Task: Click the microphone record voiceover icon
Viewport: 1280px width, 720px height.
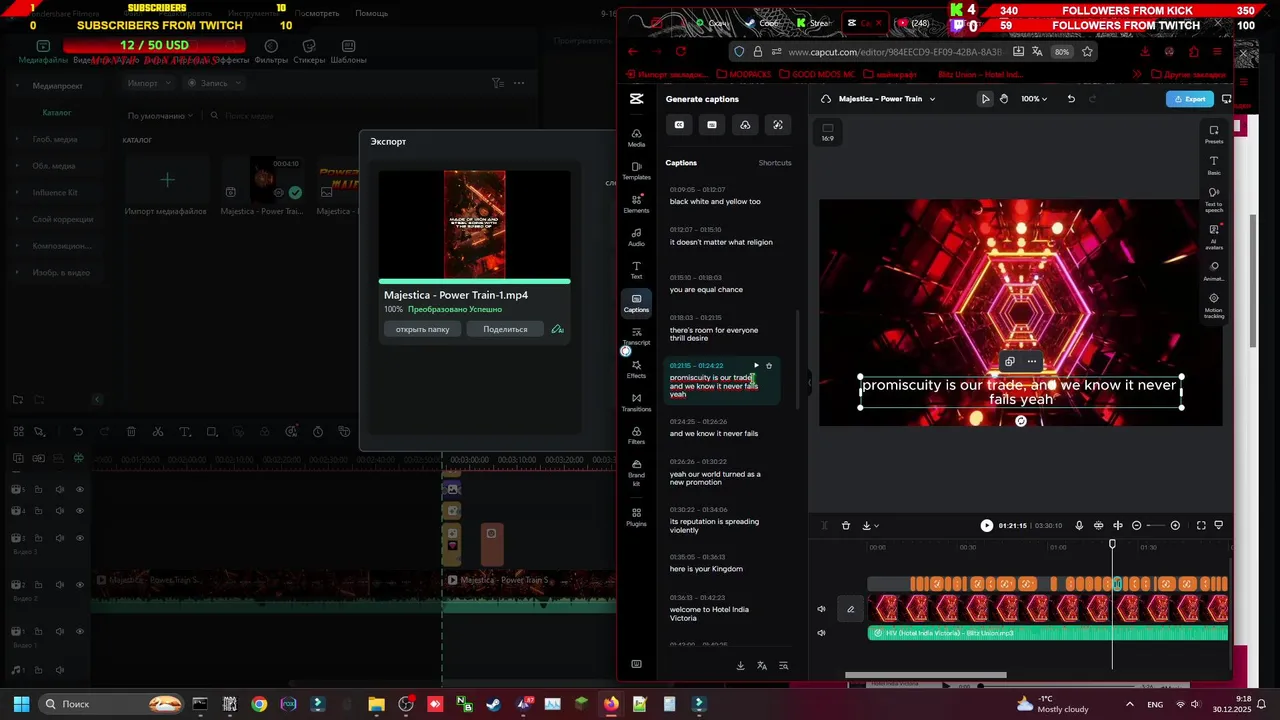Action: point(1079,526)
